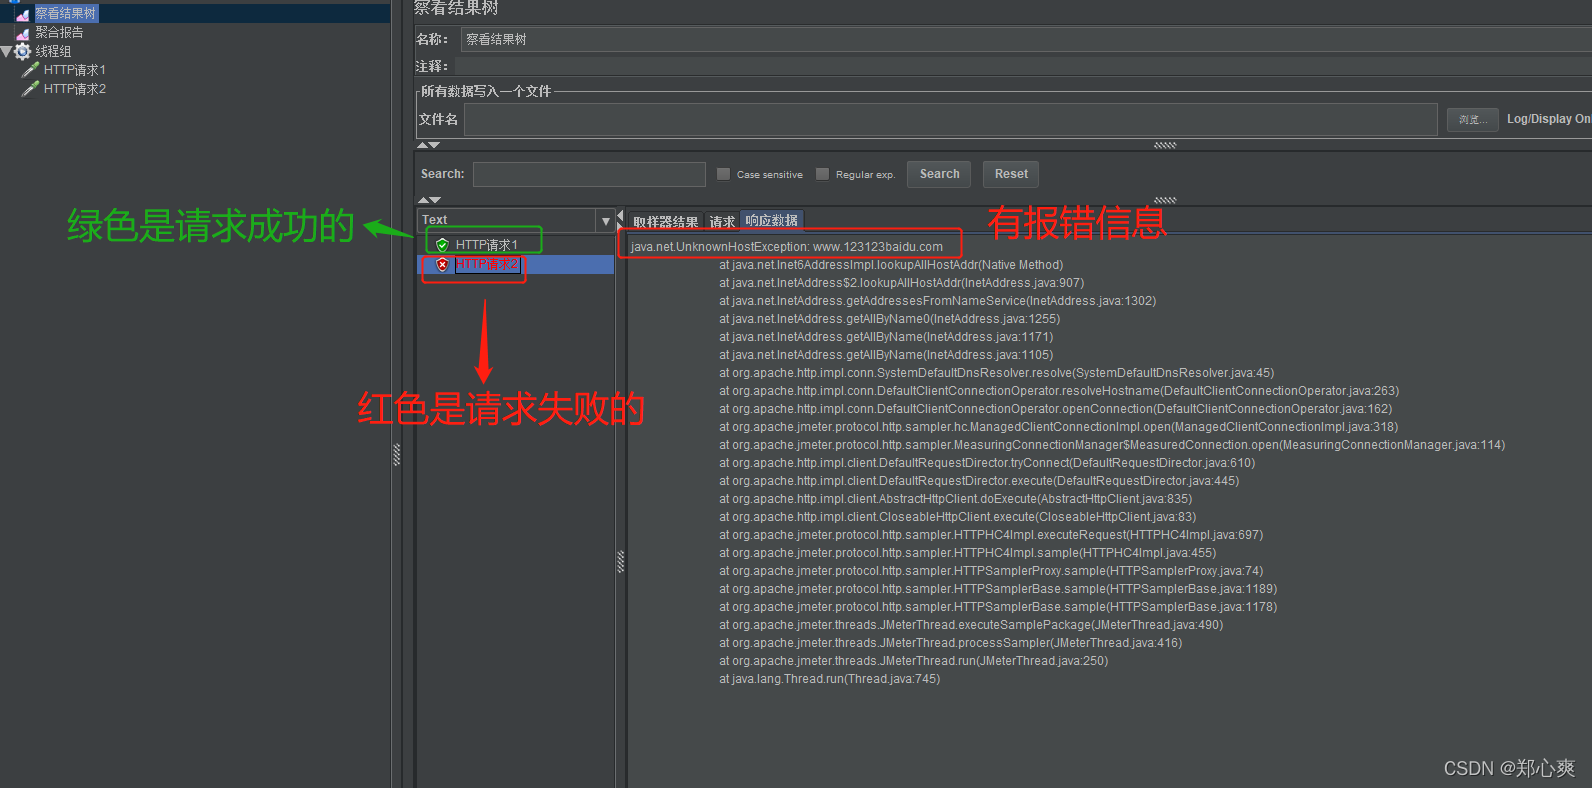Click the 察看结果树 listener icon
Screen dimensions: 1592x788
click(x=23, y=14)
